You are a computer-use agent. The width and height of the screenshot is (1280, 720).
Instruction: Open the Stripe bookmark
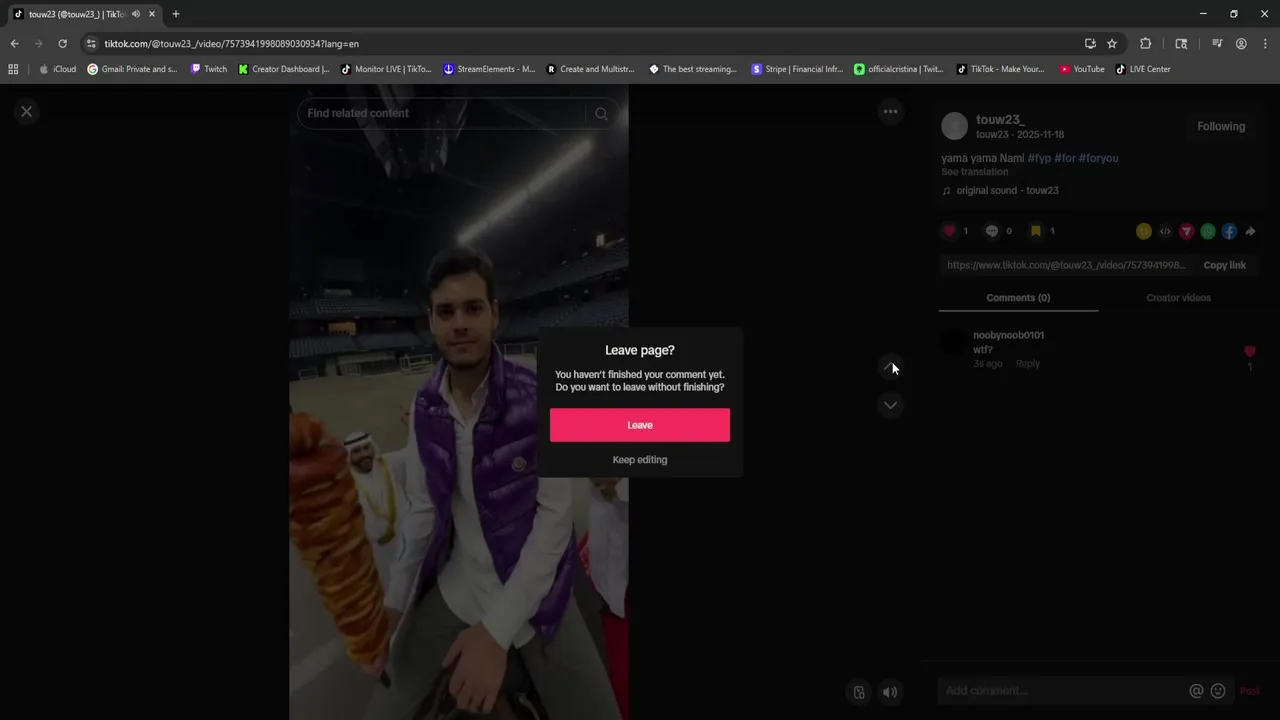coord(797,69)
